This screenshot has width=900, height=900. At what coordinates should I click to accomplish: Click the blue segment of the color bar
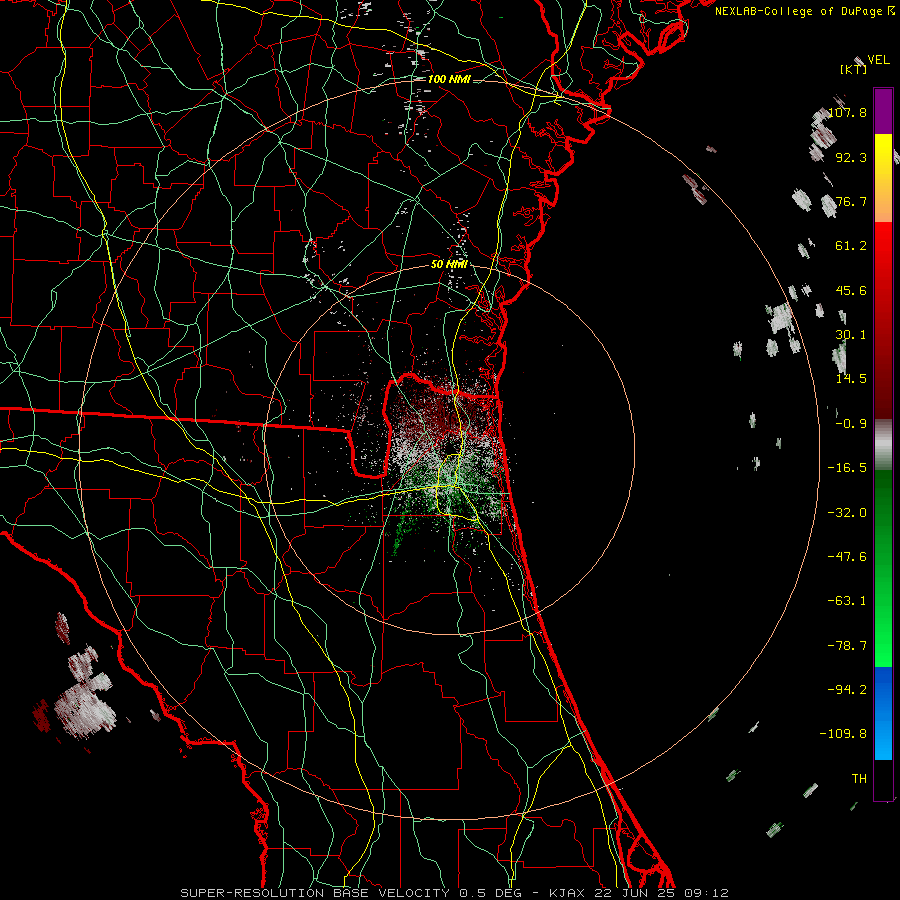883,713
